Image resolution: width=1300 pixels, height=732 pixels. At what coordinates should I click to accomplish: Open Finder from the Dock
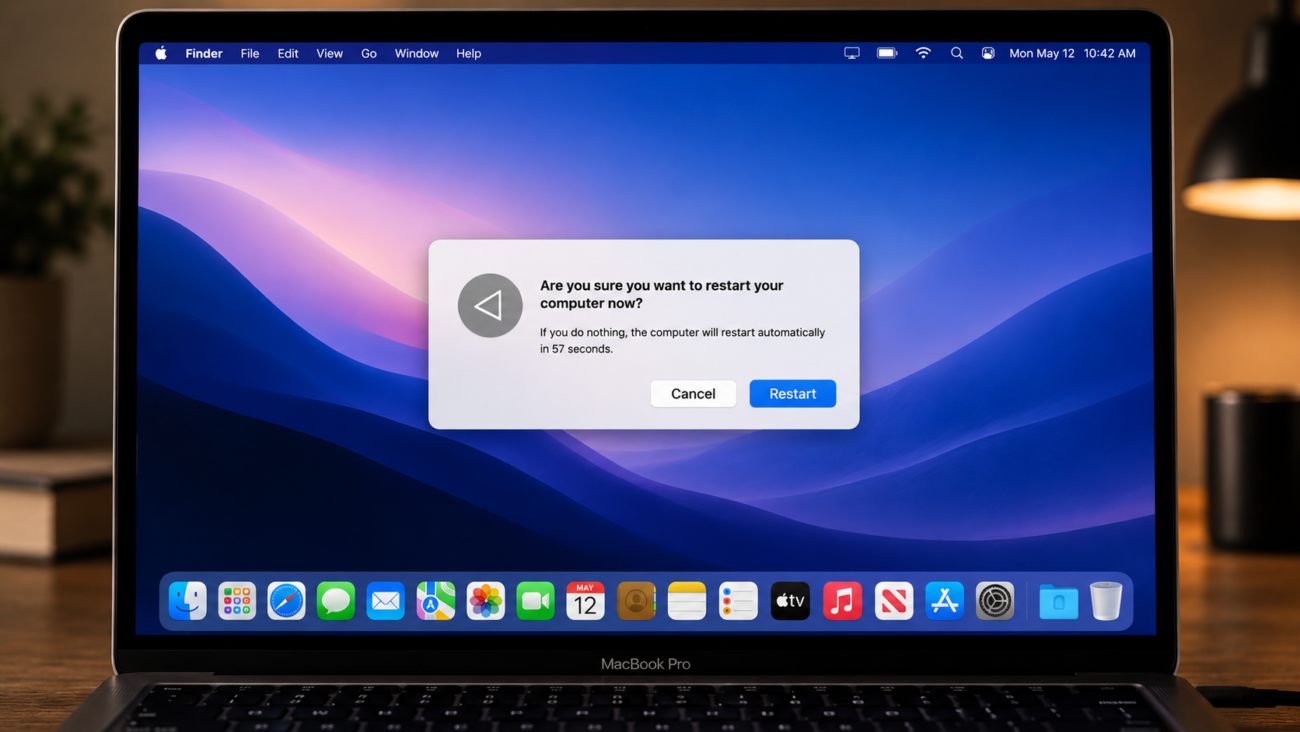(187, 601)
